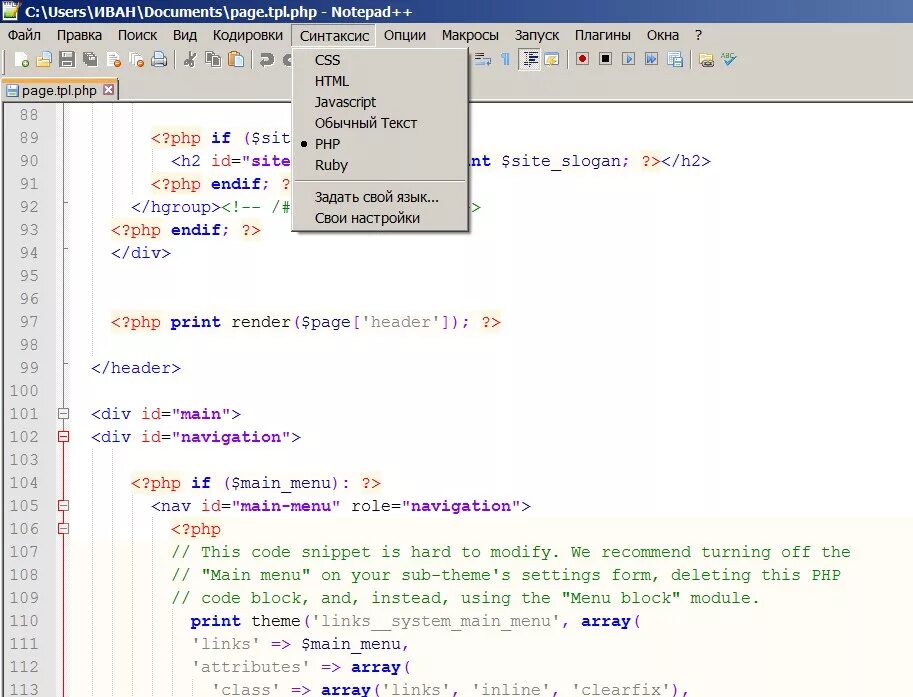The height and width of the screenshot is (697, 913).
Task: Toggle the indent guide toolbar button
Action: coord(529,59)
